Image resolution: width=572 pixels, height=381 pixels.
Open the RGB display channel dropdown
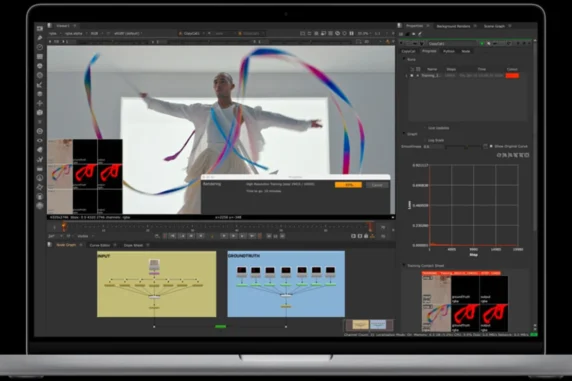96,33
